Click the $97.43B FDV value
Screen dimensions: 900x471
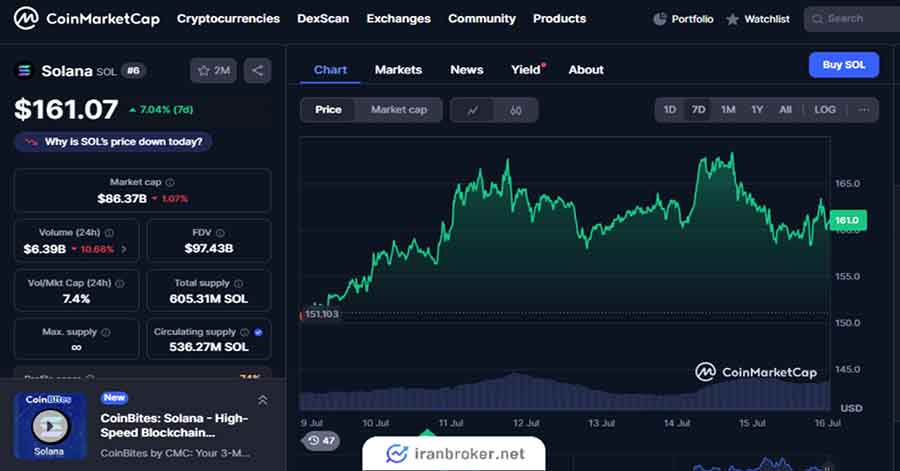[208, 248]
